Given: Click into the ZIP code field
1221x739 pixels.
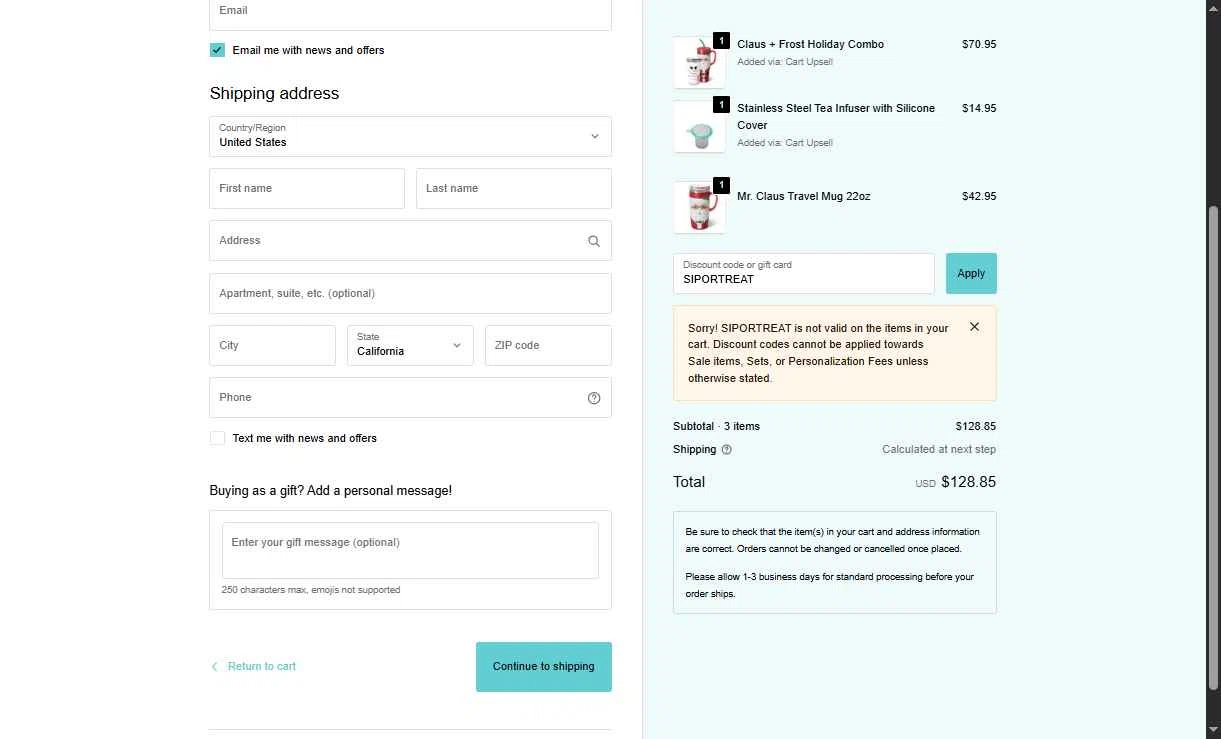Looking at the screenshot, I should click(x=548, y=345).
